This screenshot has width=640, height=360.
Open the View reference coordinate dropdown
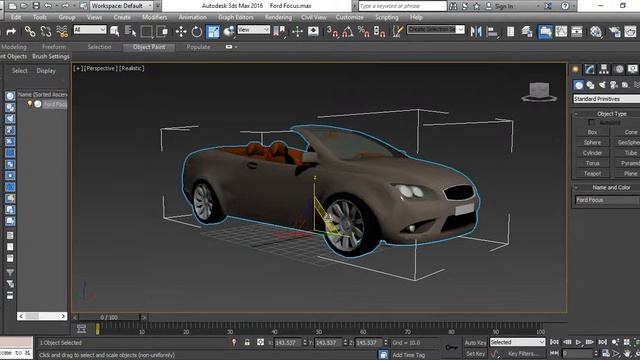coord(253,29)
